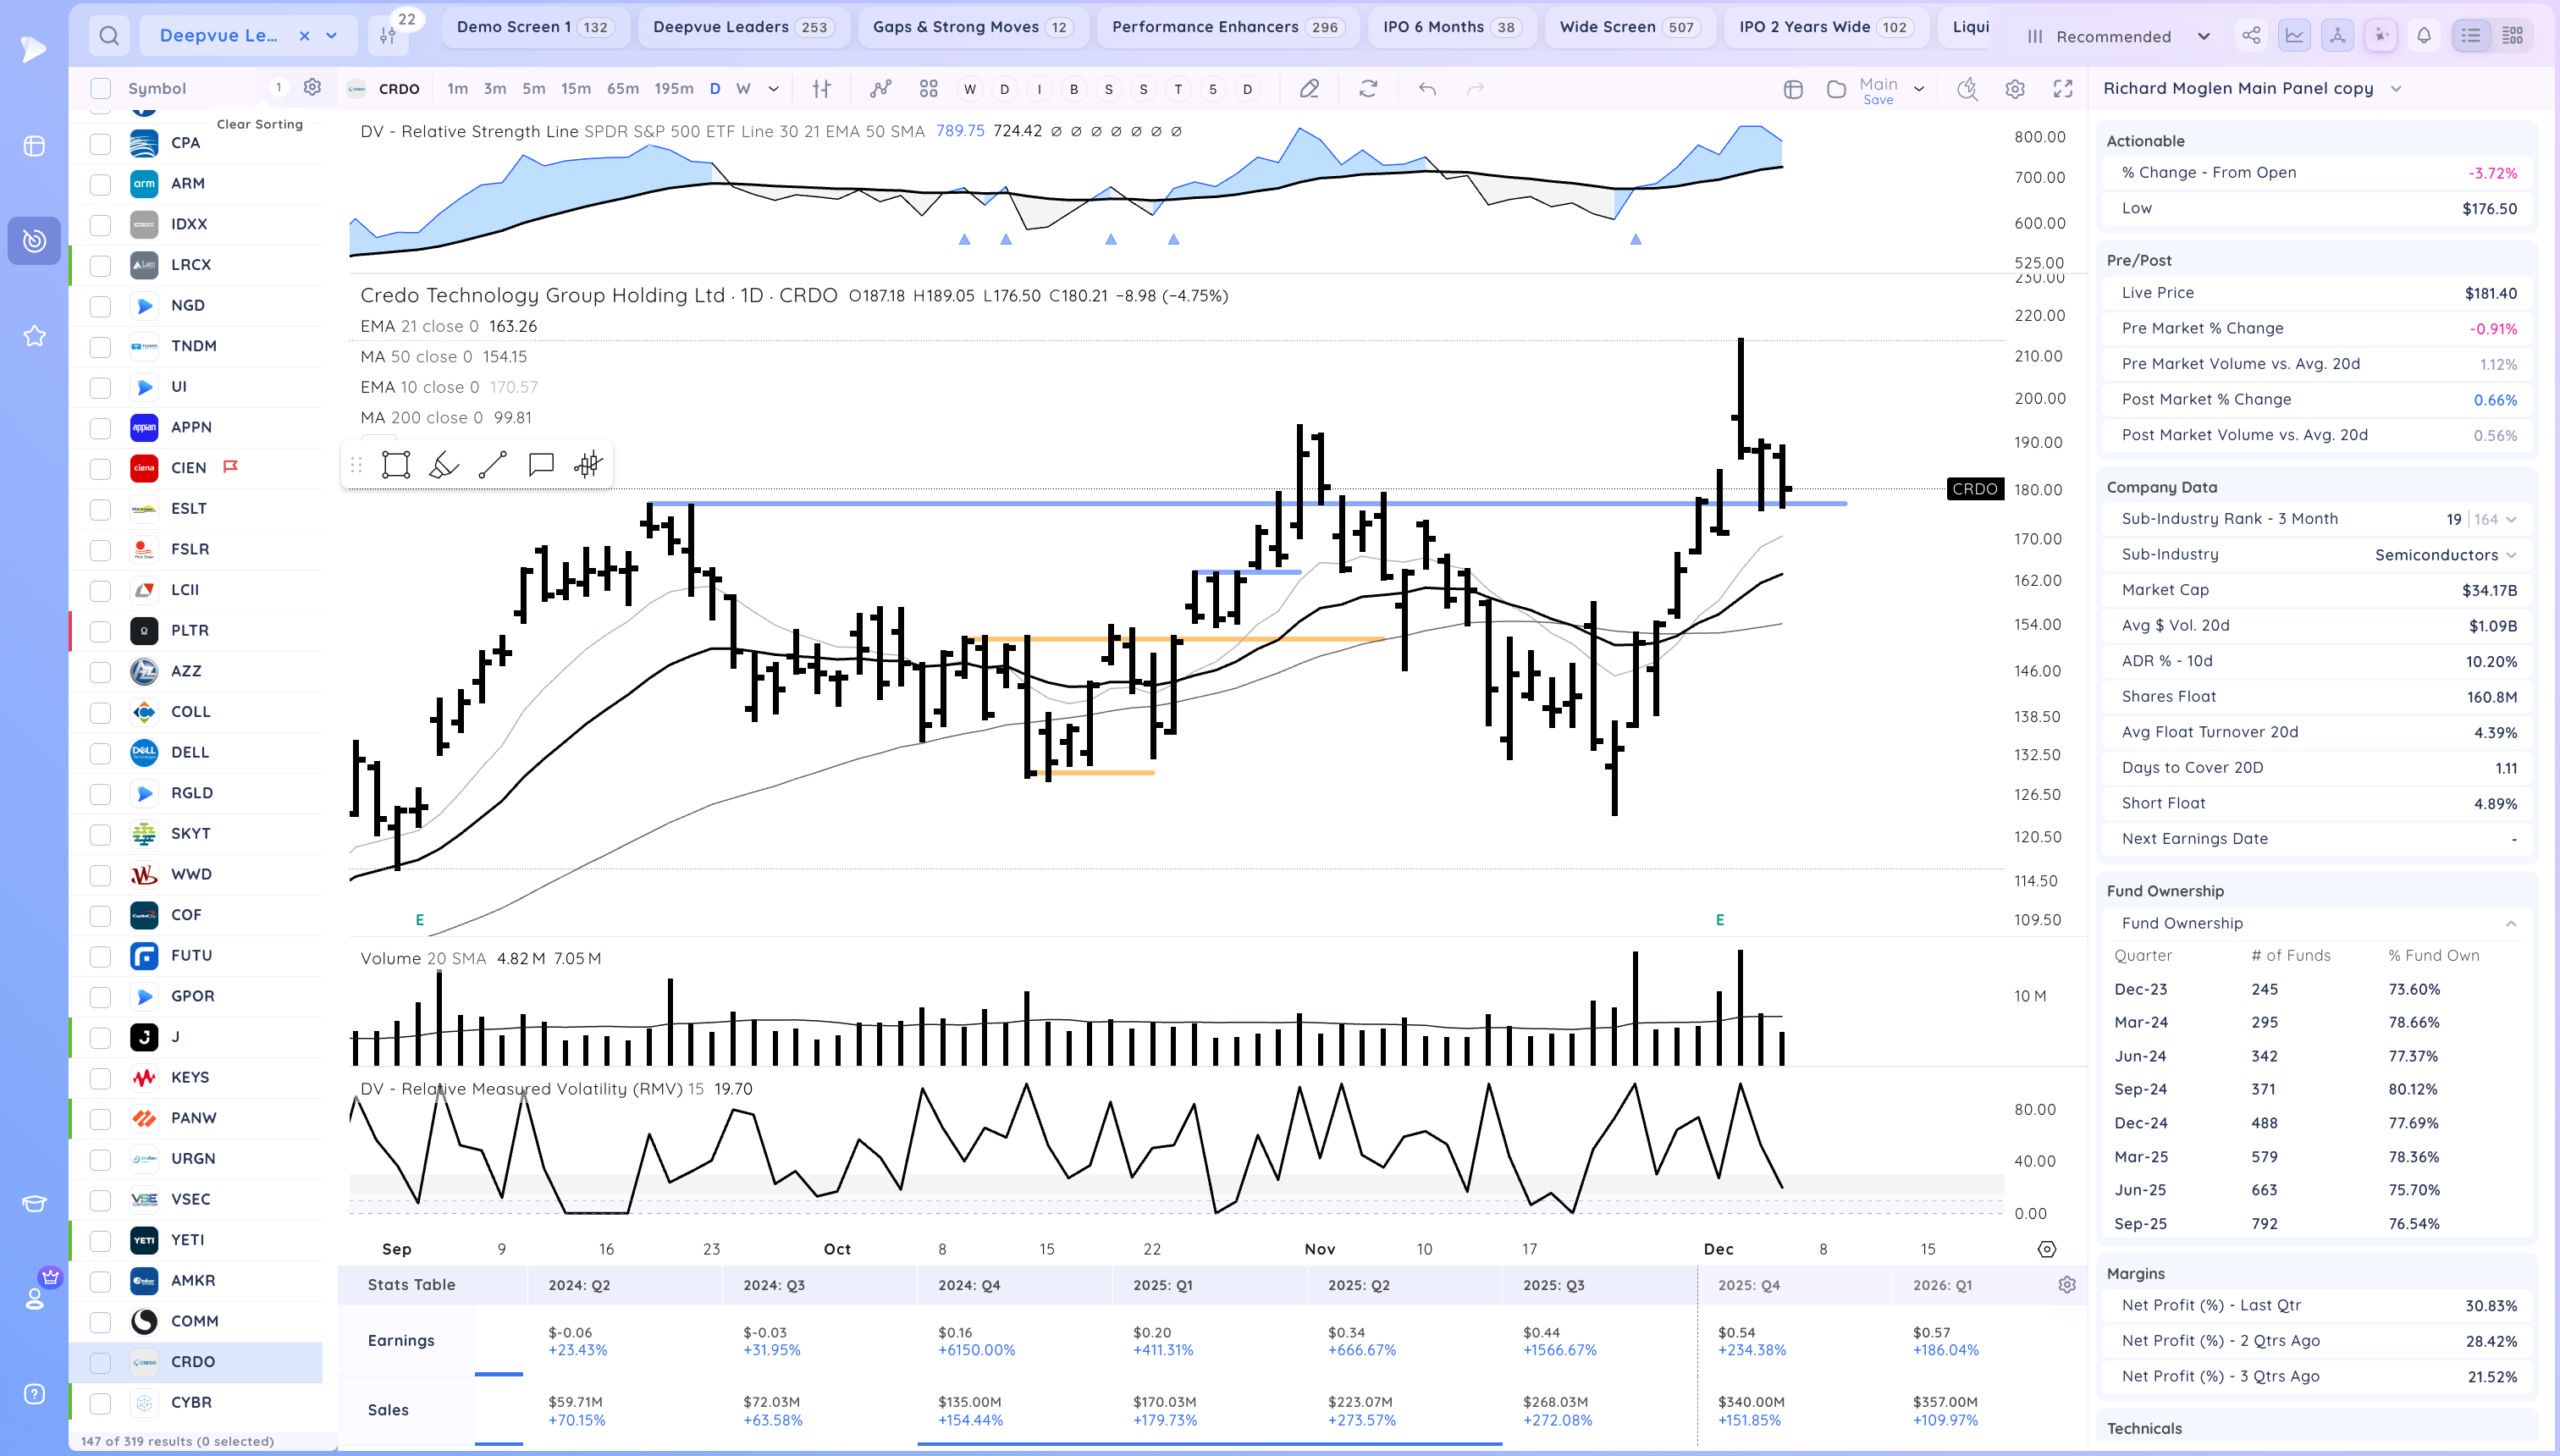The width and height of the screenshot is (2560, 1456).
Task: Click the search magnifier icon
Action: [x=109, y=36]
